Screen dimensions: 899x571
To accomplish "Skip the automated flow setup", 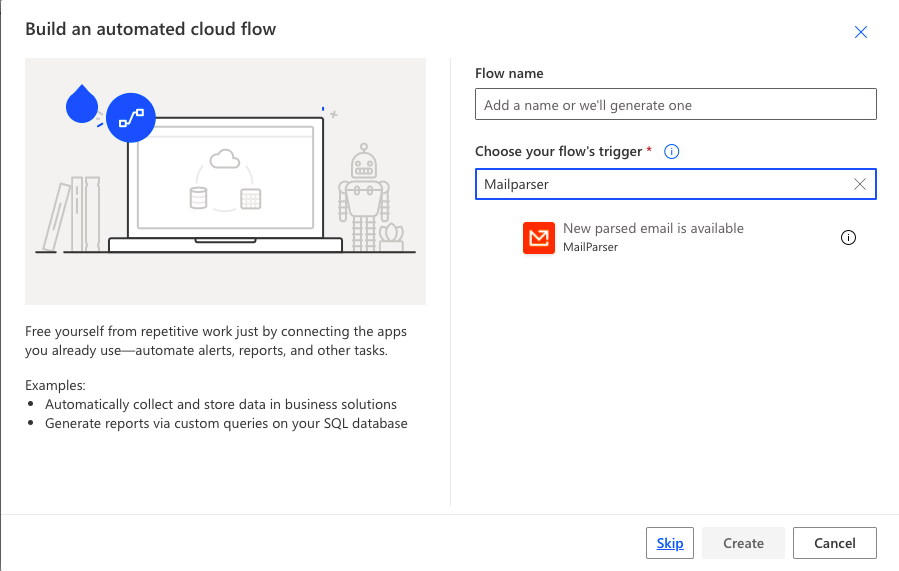I will click(x=670, y=543).
